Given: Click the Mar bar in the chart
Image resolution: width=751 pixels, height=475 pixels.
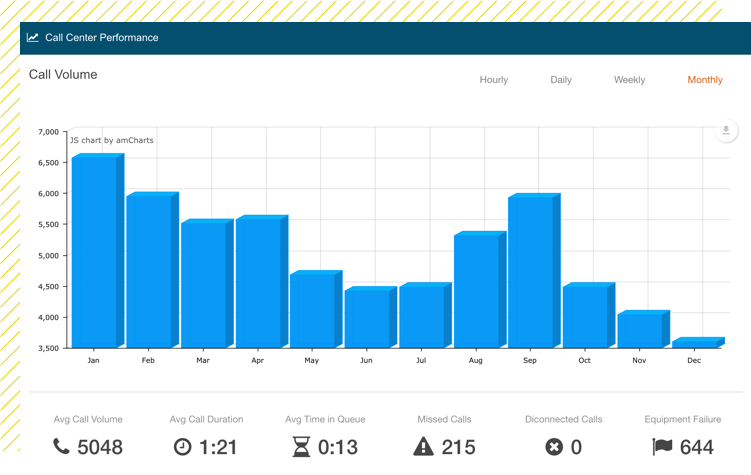Looking at the screenshot, I should [x=207, y=283].
